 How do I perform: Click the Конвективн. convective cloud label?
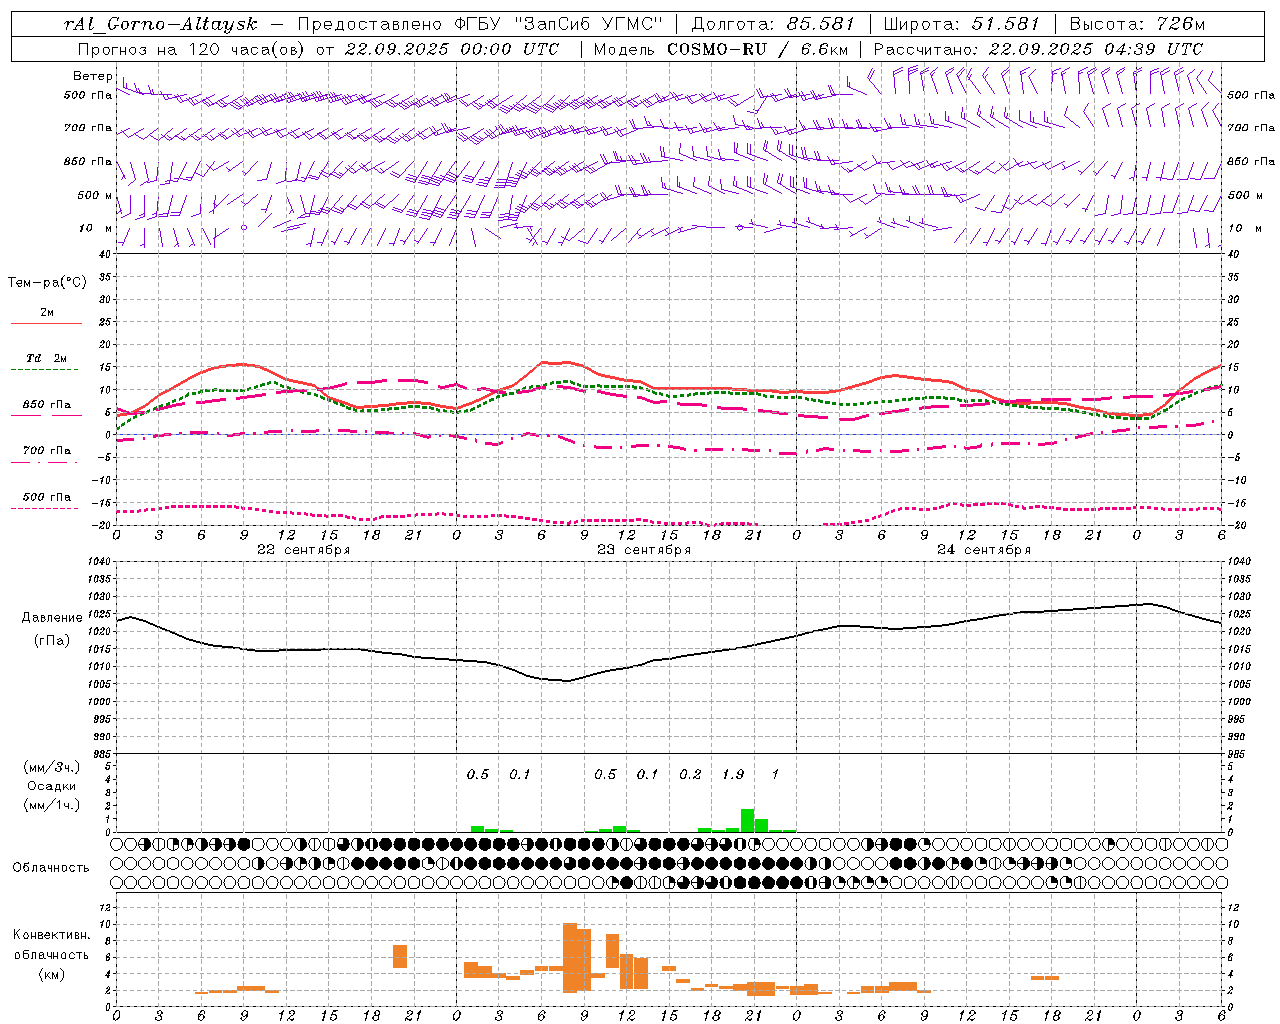click(52, 935)
